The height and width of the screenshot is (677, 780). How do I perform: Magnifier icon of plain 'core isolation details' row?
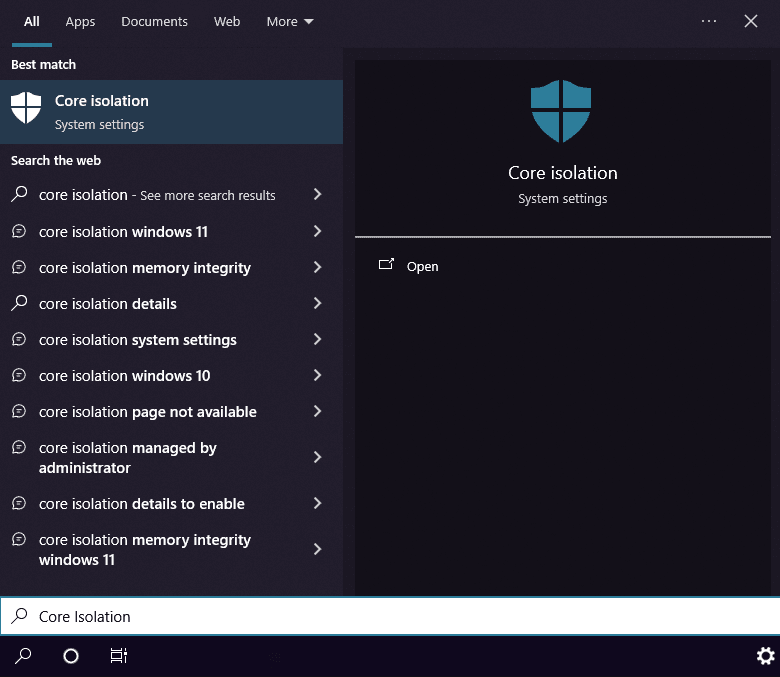point(19,303)
